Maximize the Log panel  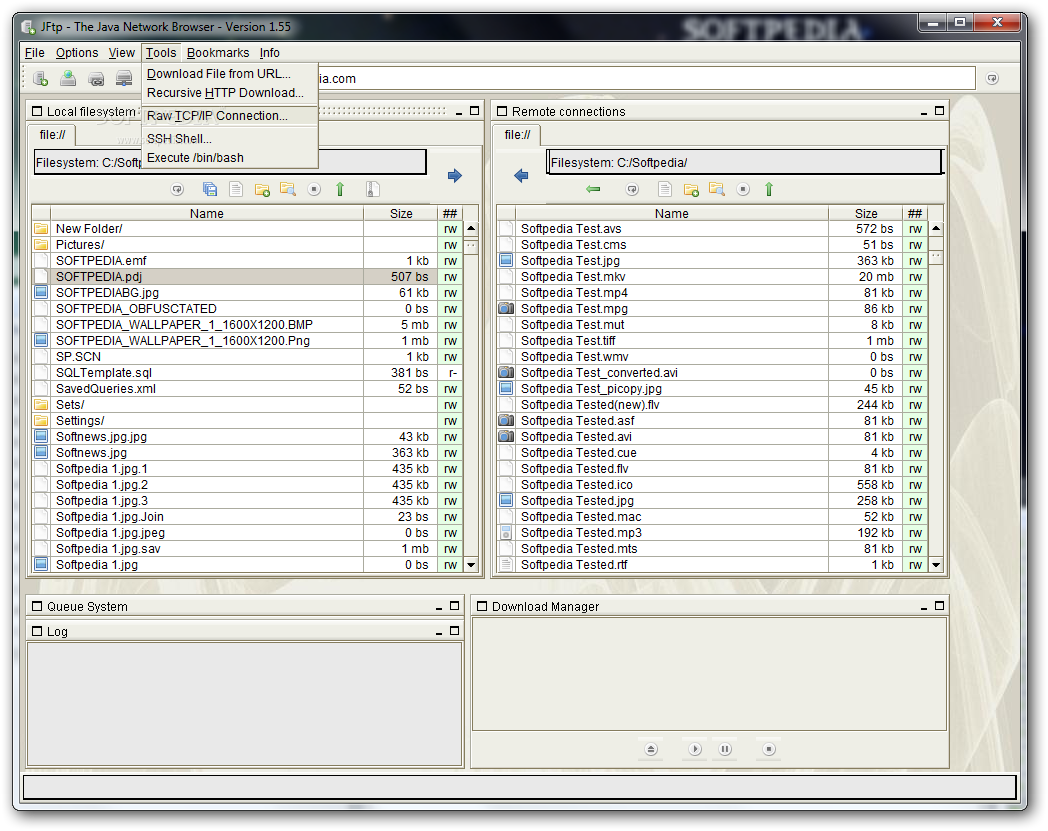454,630
